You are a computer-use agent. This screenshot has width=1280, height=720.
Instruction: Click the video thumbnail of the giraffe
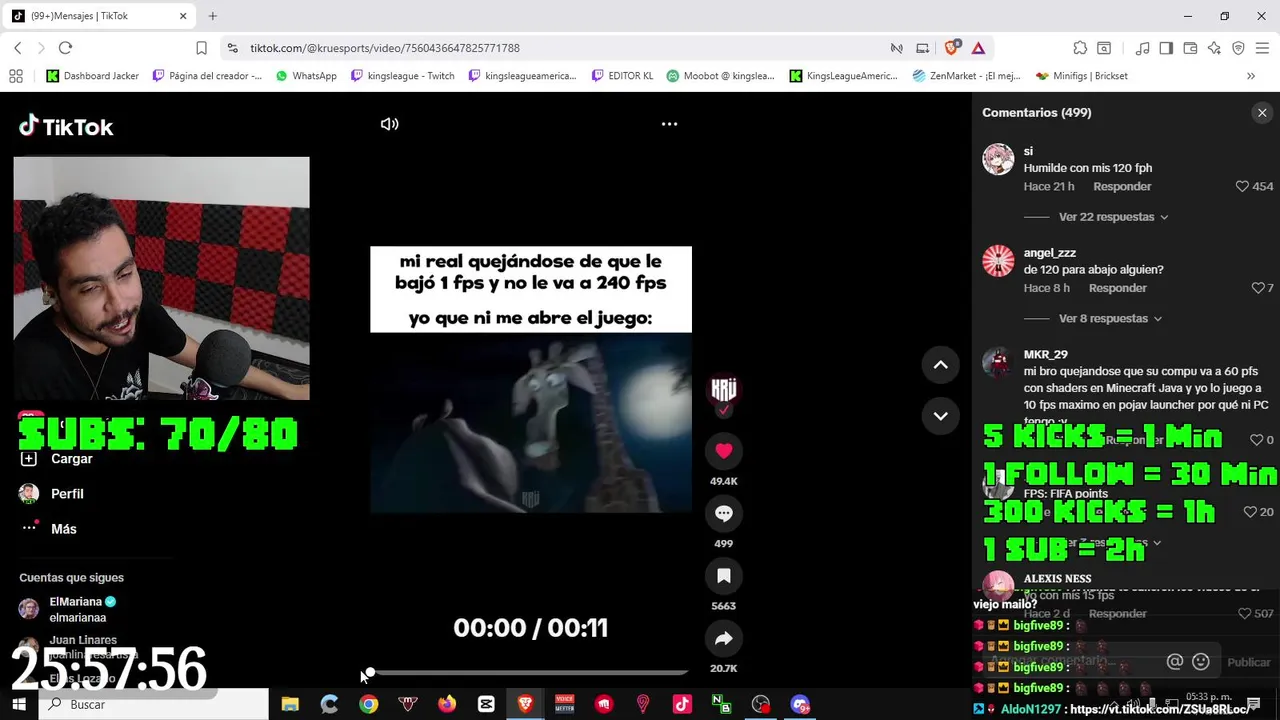531,422
